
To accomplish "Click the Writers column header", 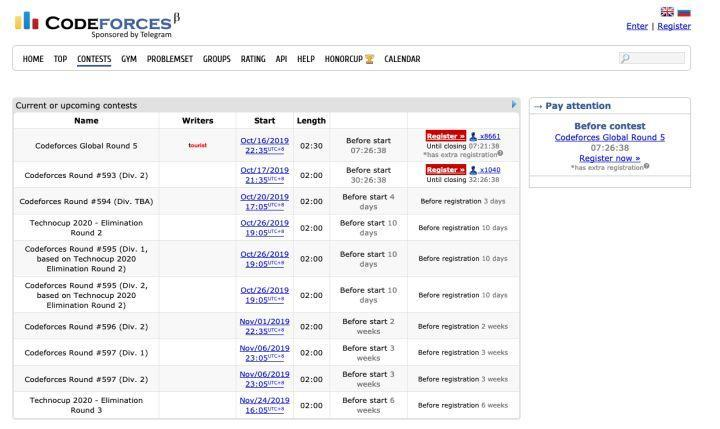I will click(197, 121).
